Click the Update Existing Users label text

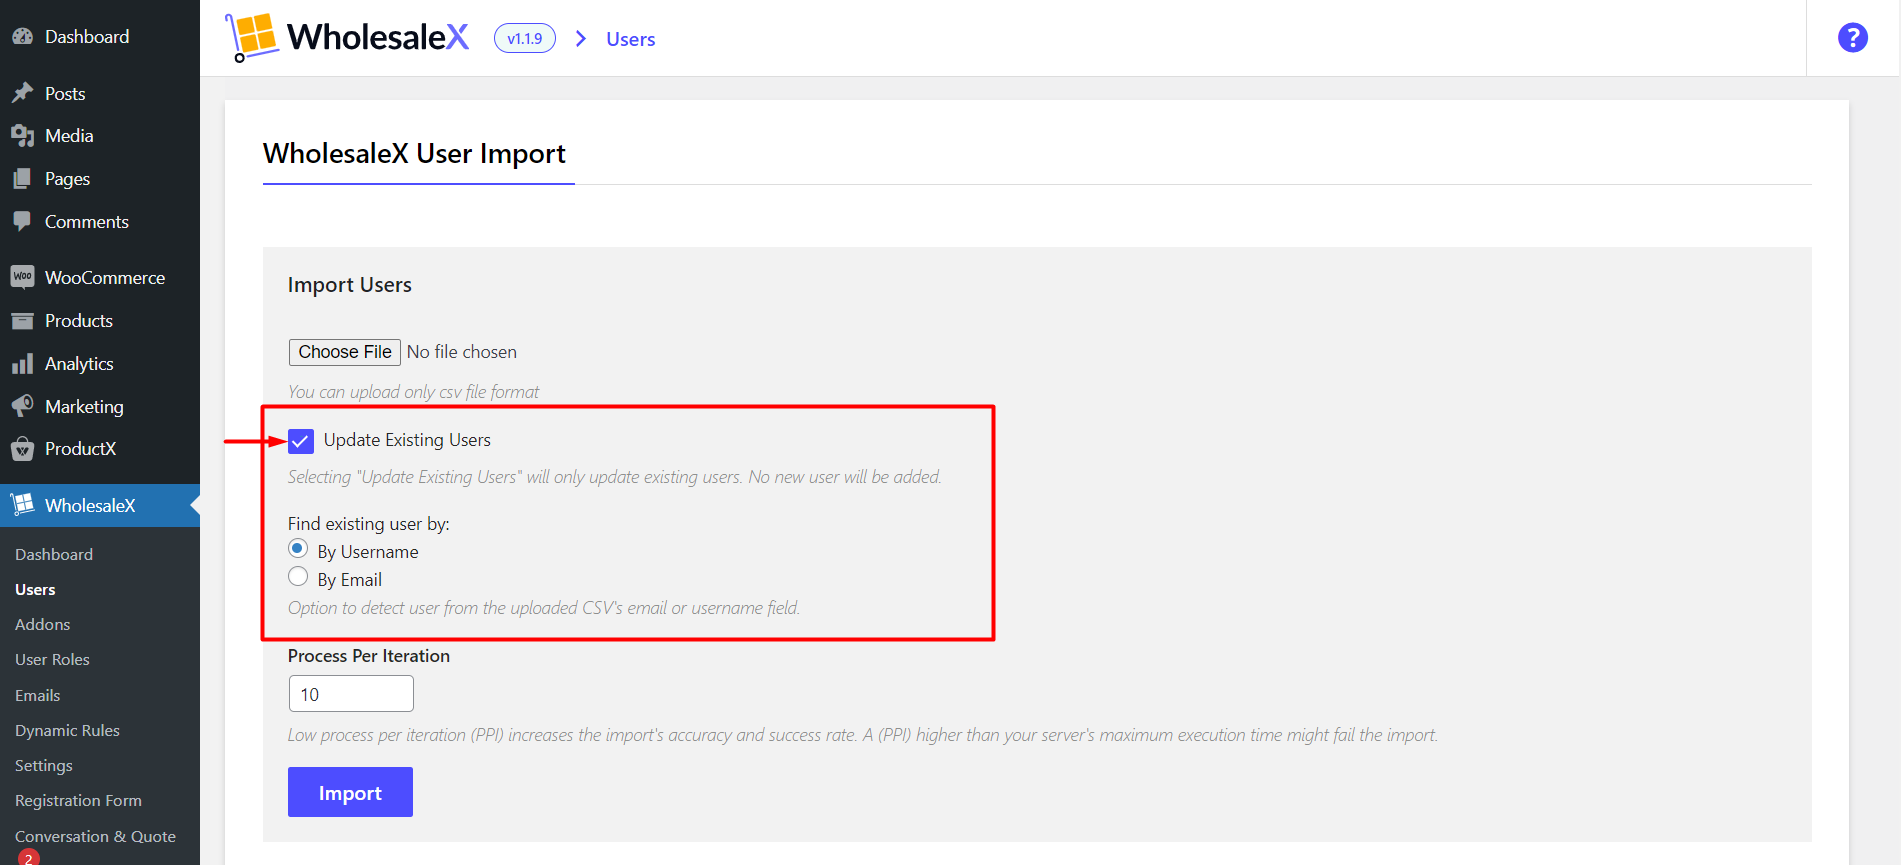pyautogui.click(x=407, y=440)
